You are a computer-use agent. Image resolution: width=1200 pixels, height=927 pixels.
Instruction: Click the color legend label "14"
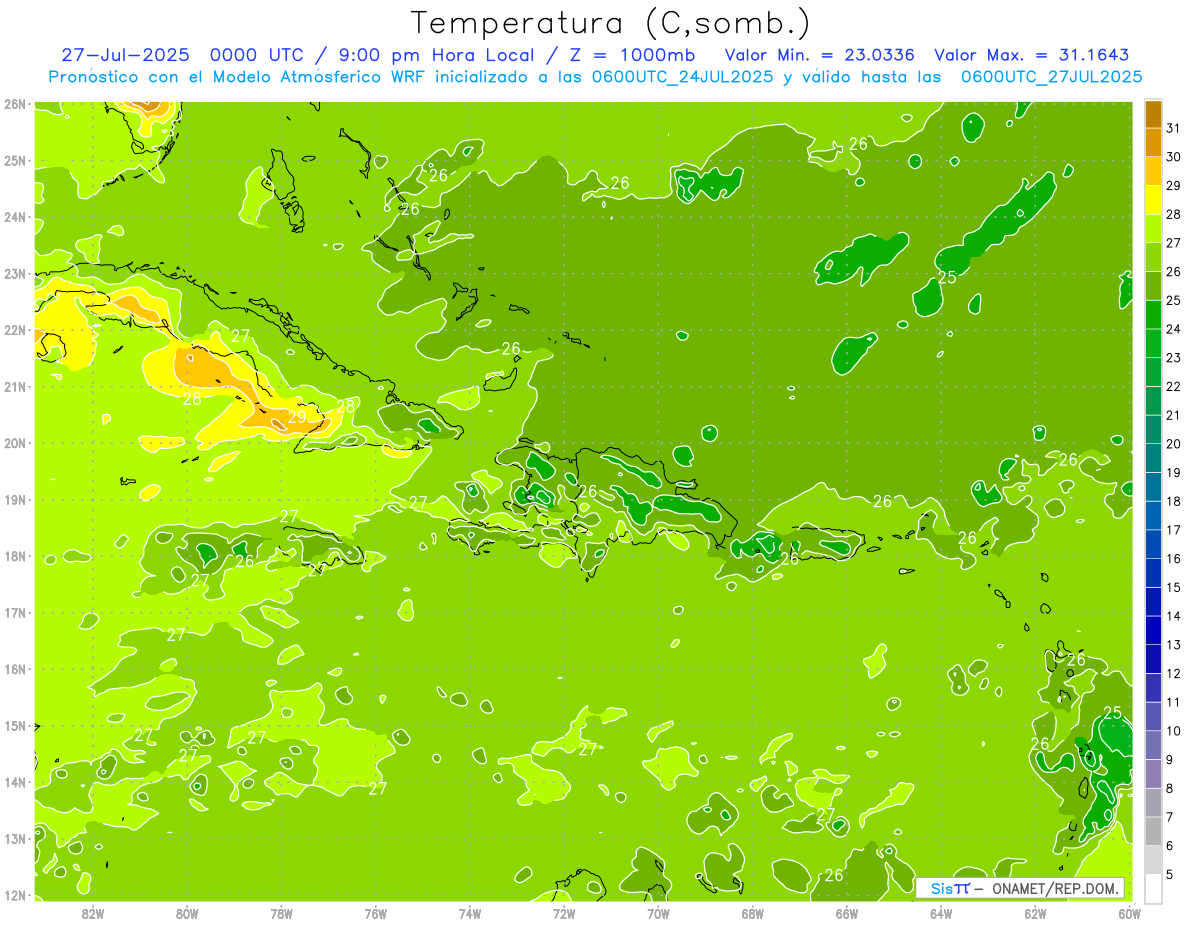pos(1173,616)
